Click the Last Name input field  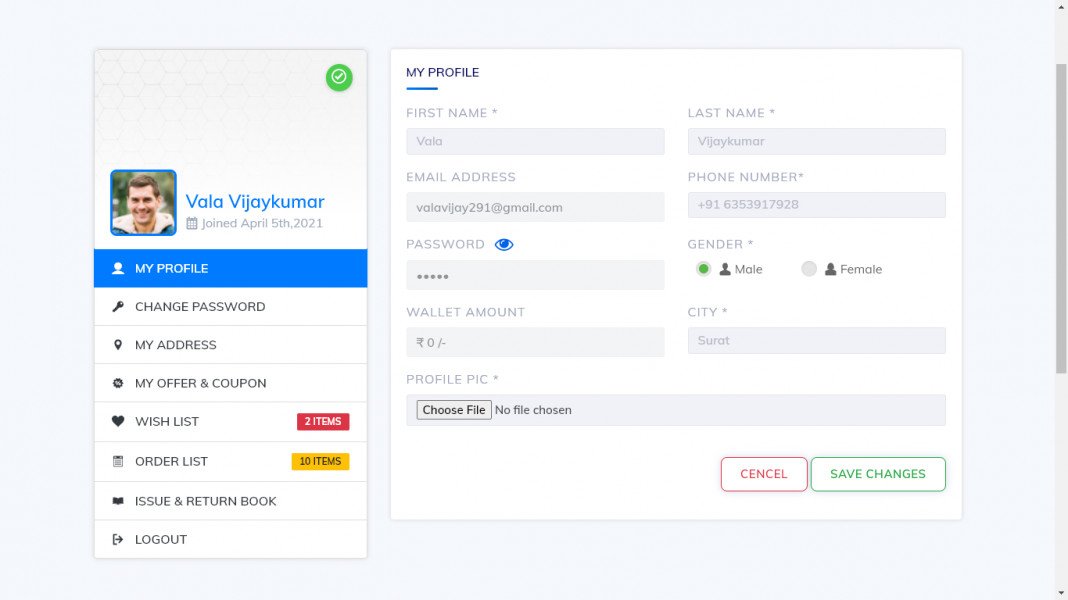tap(817, 141)
